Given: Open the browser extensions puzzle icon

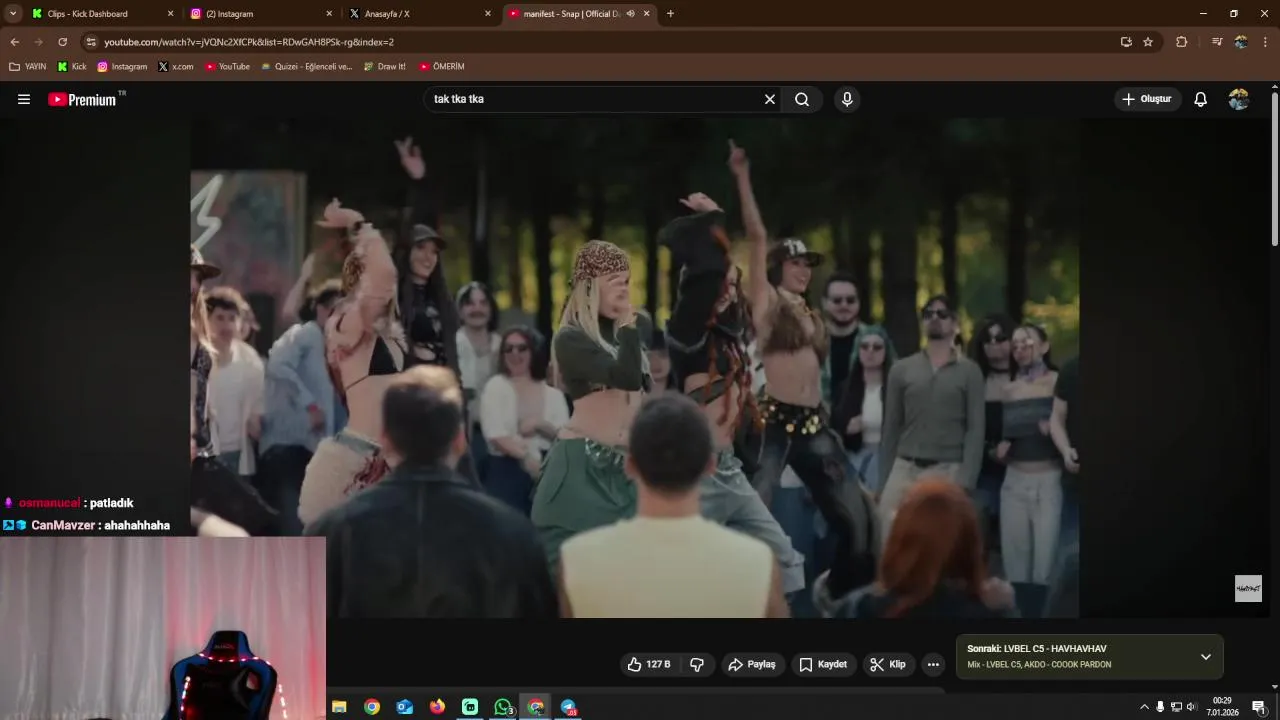Looking at the screenshot, I should (x=1181, y=42).
